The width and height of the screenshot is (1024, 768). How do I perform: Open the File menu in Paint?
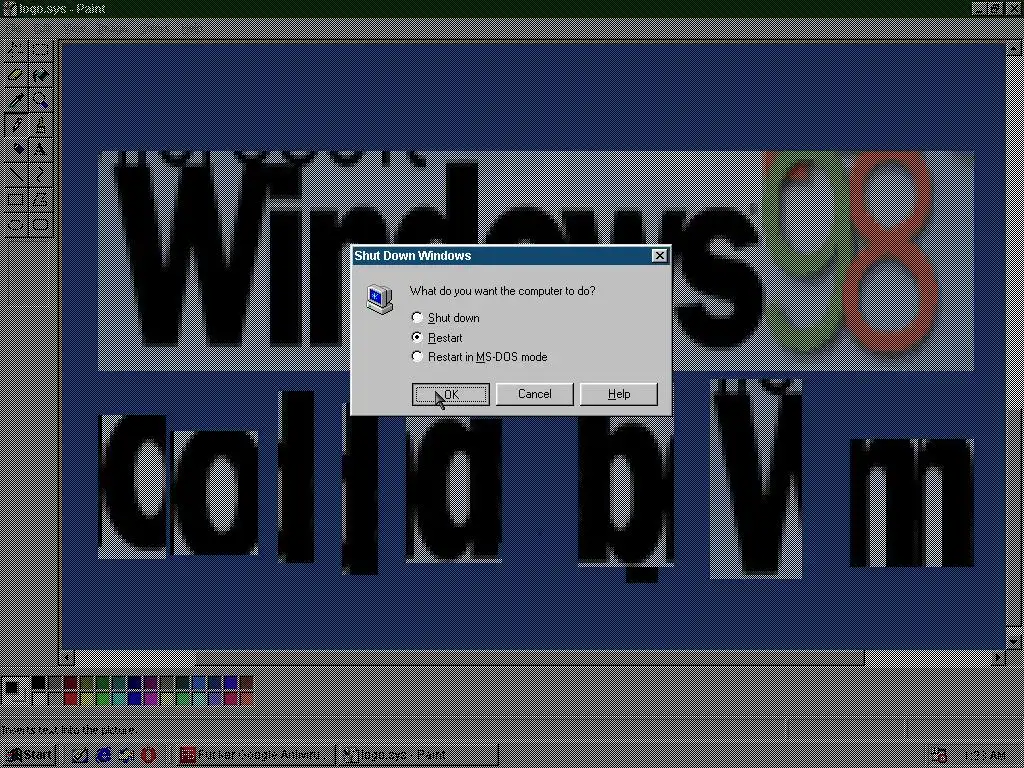coord(13,28)
